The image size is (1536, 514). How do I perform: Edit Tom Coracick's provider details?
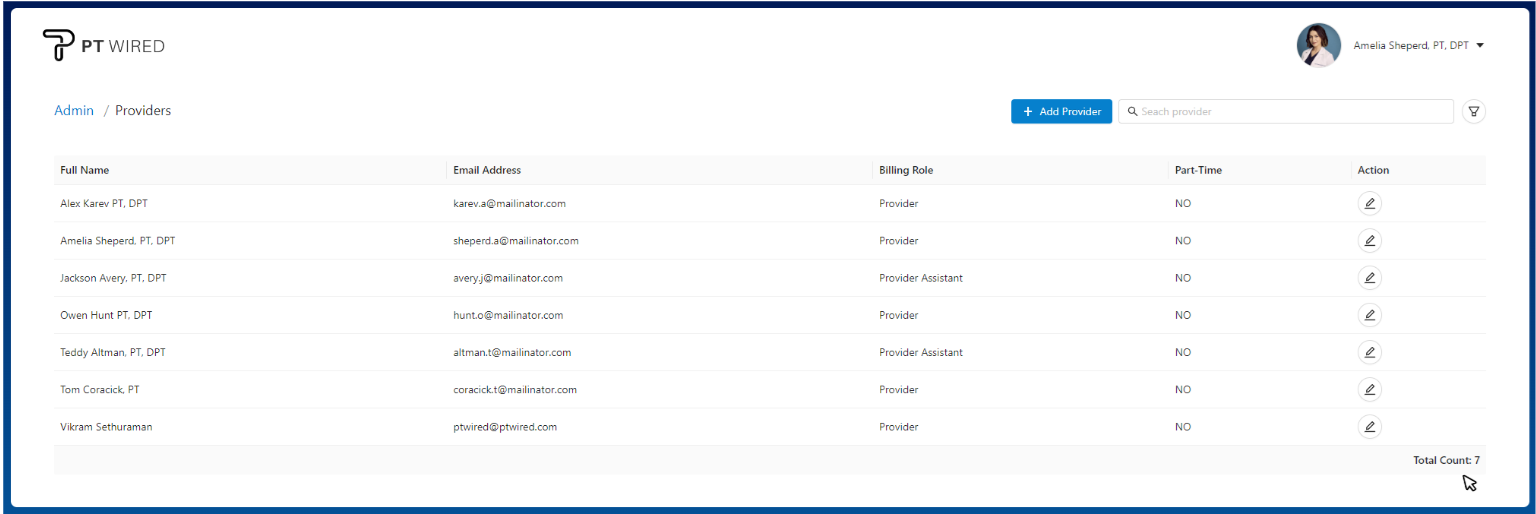coord(1369,389)
